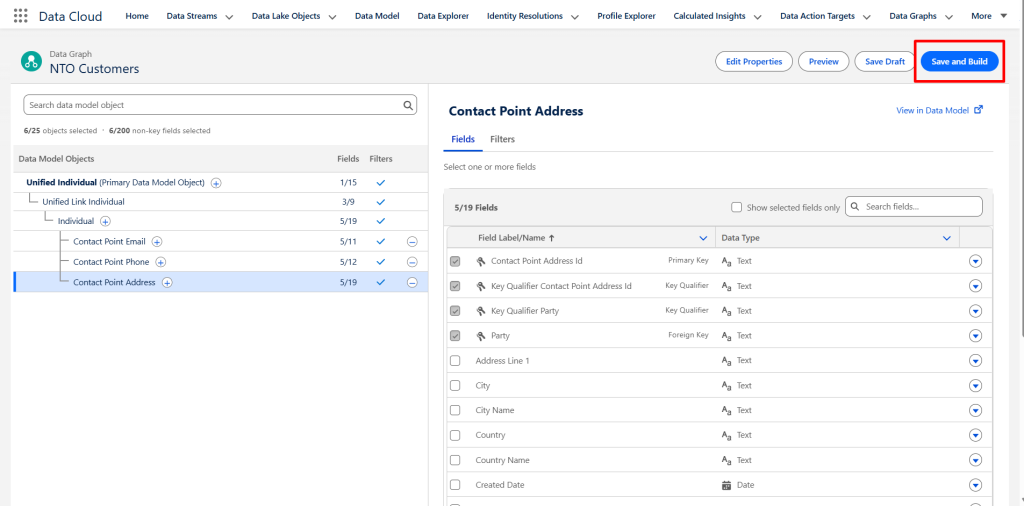Image resolution: width=1024 pixels, height=506 pixels.
Task: Focus the Search fields input
Action: coord(914,206)
